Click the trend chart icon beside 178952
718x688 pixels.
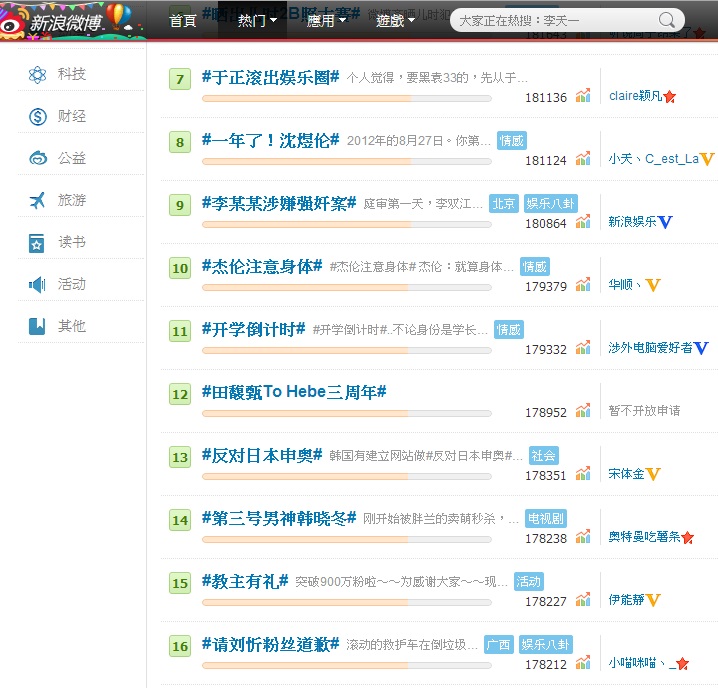click(x=583, y=410)
